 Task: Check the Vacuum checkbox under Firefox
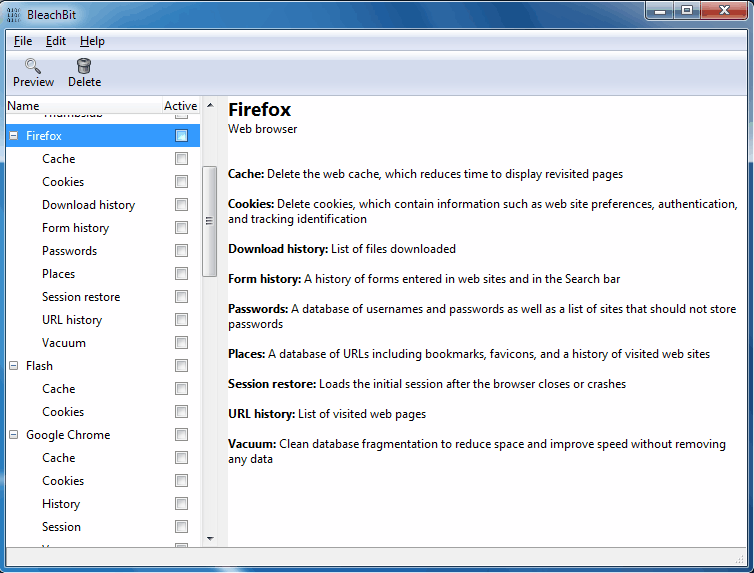click(x=181, y=343)
